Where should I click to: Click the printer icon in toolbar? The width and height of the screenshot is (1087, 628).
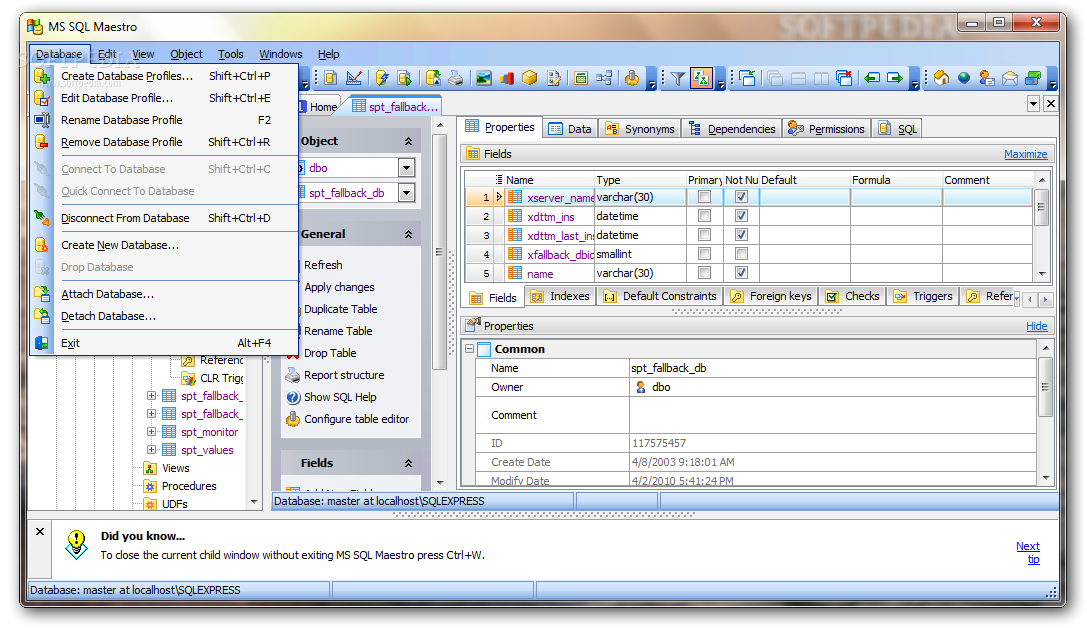coord(455,78)
